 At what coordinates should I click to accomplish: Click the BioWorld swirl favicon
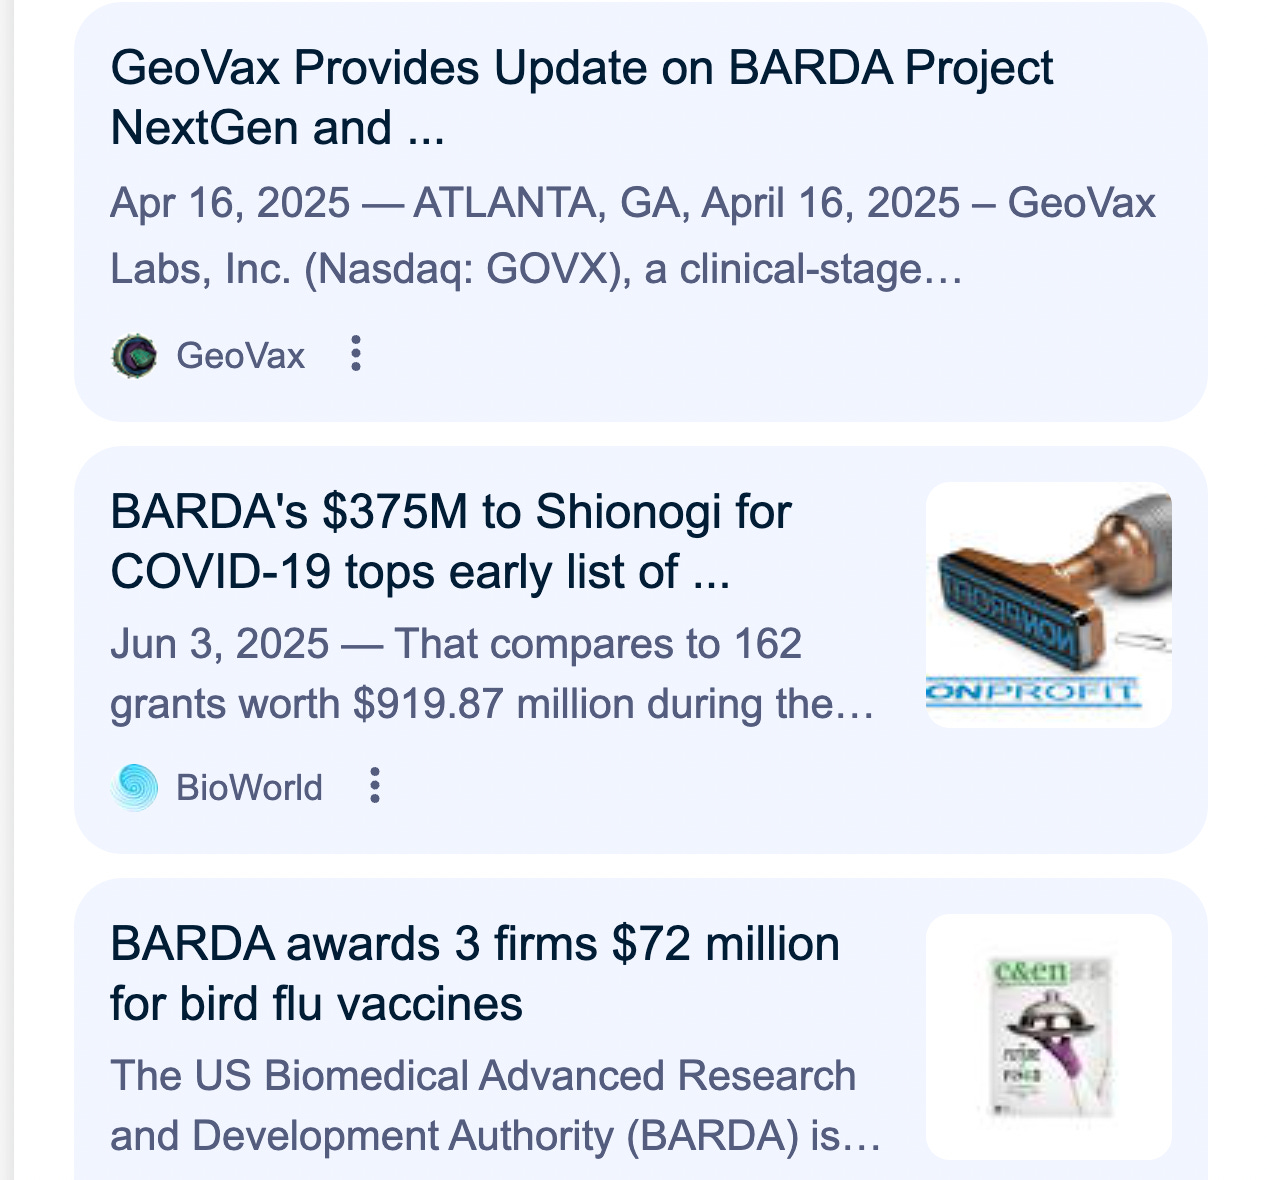tap(134, 787)
